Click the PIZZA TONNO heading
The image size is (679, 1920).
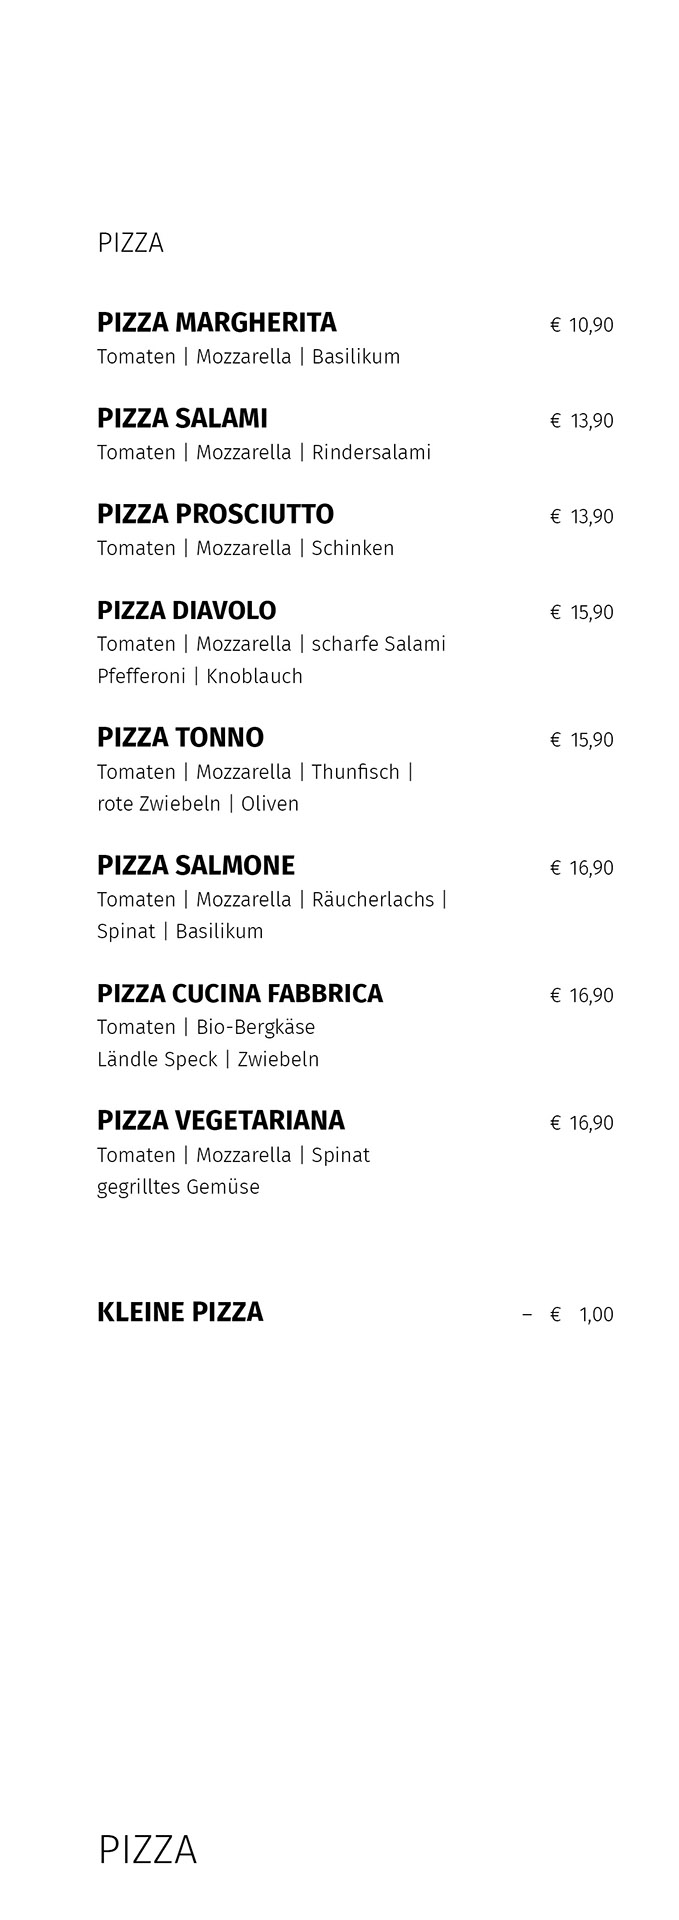[180, 738]
